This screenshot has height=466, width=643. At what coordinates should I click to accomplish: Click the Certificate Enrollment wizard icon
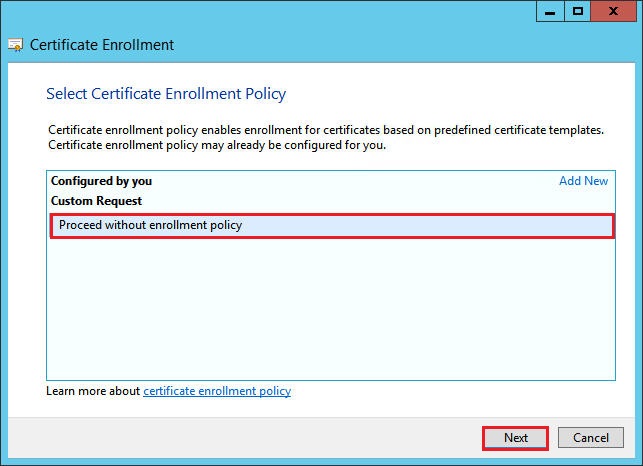click(x=16, y=45)
